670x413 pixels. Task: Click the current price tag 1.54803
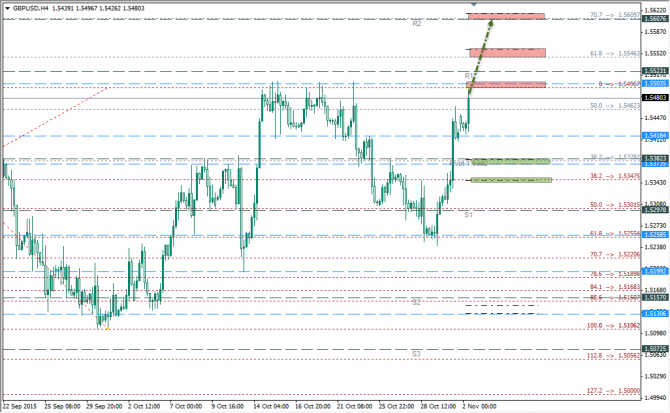click(655, 98)
